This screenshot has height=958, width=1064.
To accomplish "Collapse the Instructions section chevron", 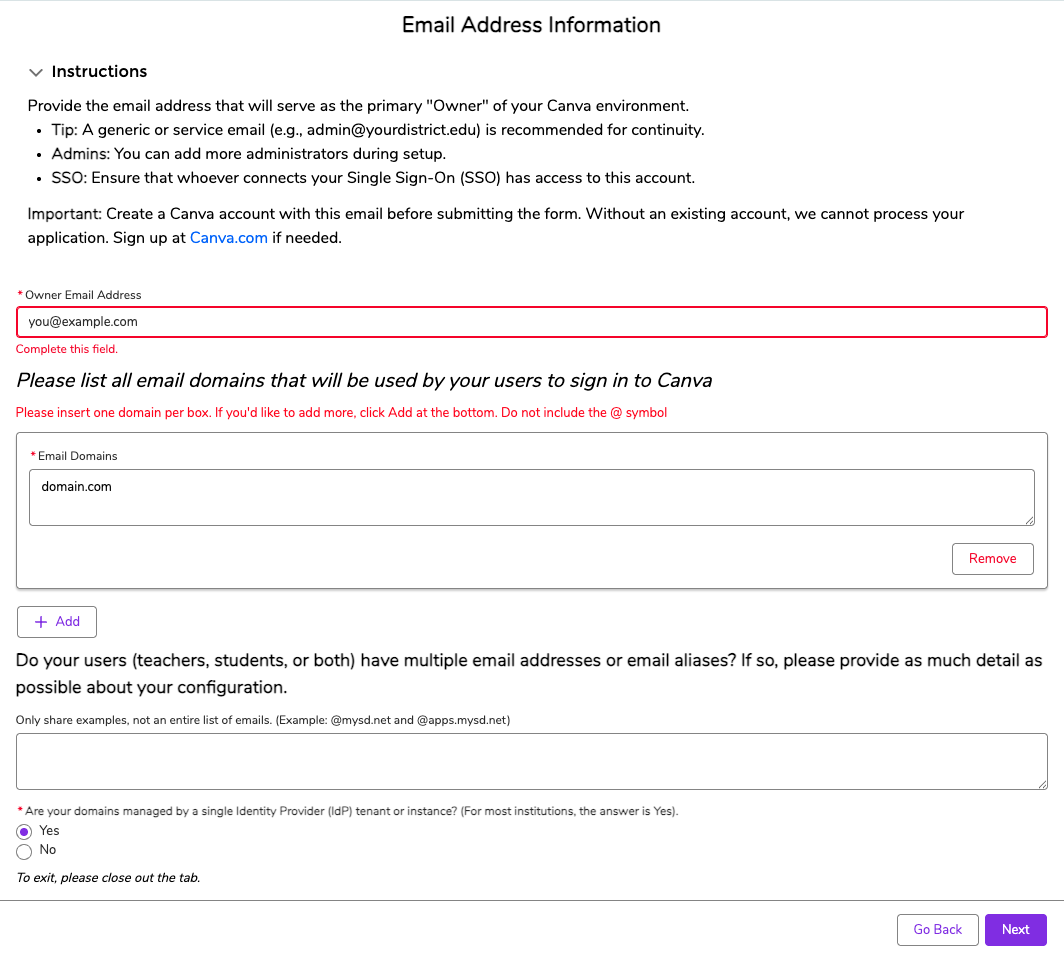I will click(x=36, y=72).
